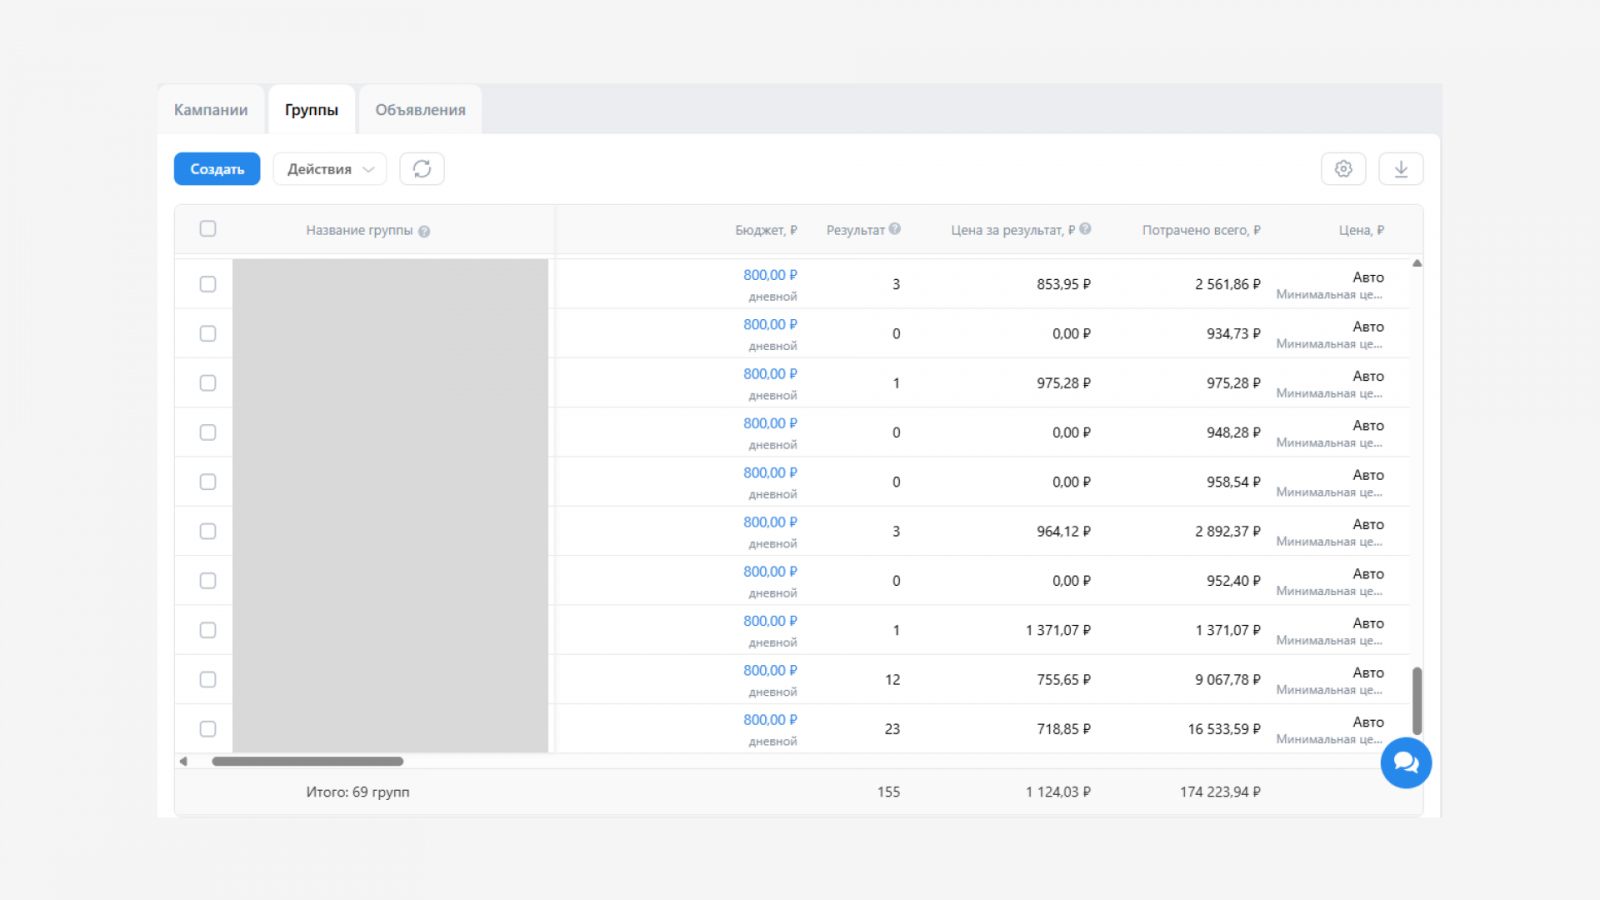This screenshot has height=900, width=1600.
Task: Click price per result 853,95 ₽
Action: click(x=1064, y=284)
